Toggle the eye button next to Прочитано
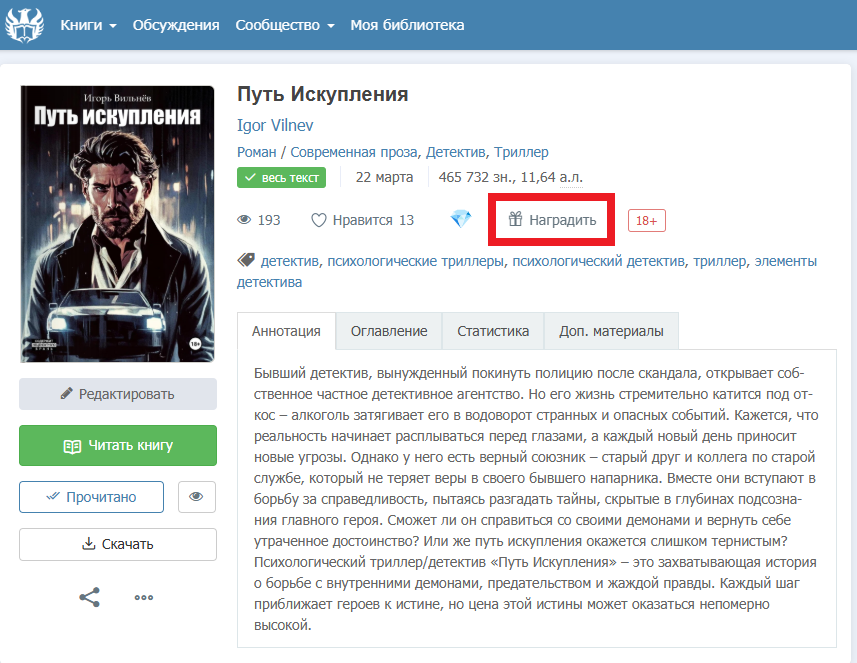Screen dimensions: 857x663 pyautogui.click(x=197, y=497)
